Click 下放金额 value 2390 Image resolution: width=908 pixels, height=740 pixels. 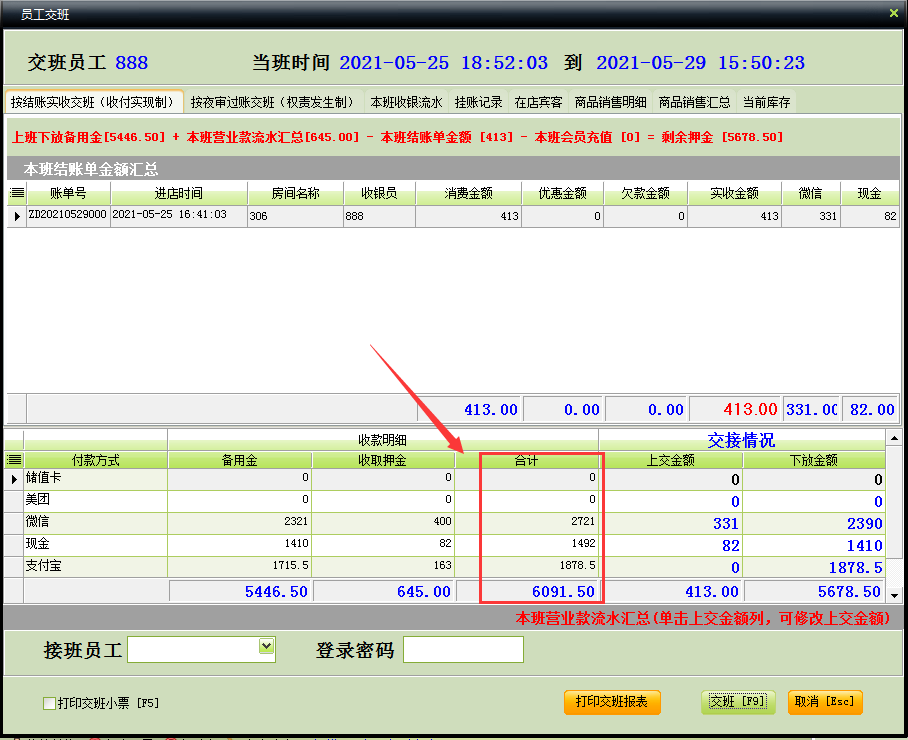click(x=814, y=523)
